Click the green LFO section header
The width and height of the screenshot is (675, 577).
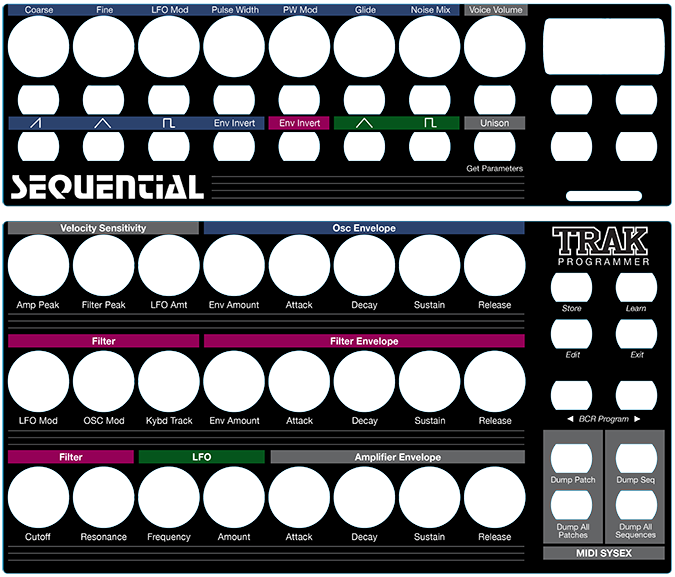201,457
